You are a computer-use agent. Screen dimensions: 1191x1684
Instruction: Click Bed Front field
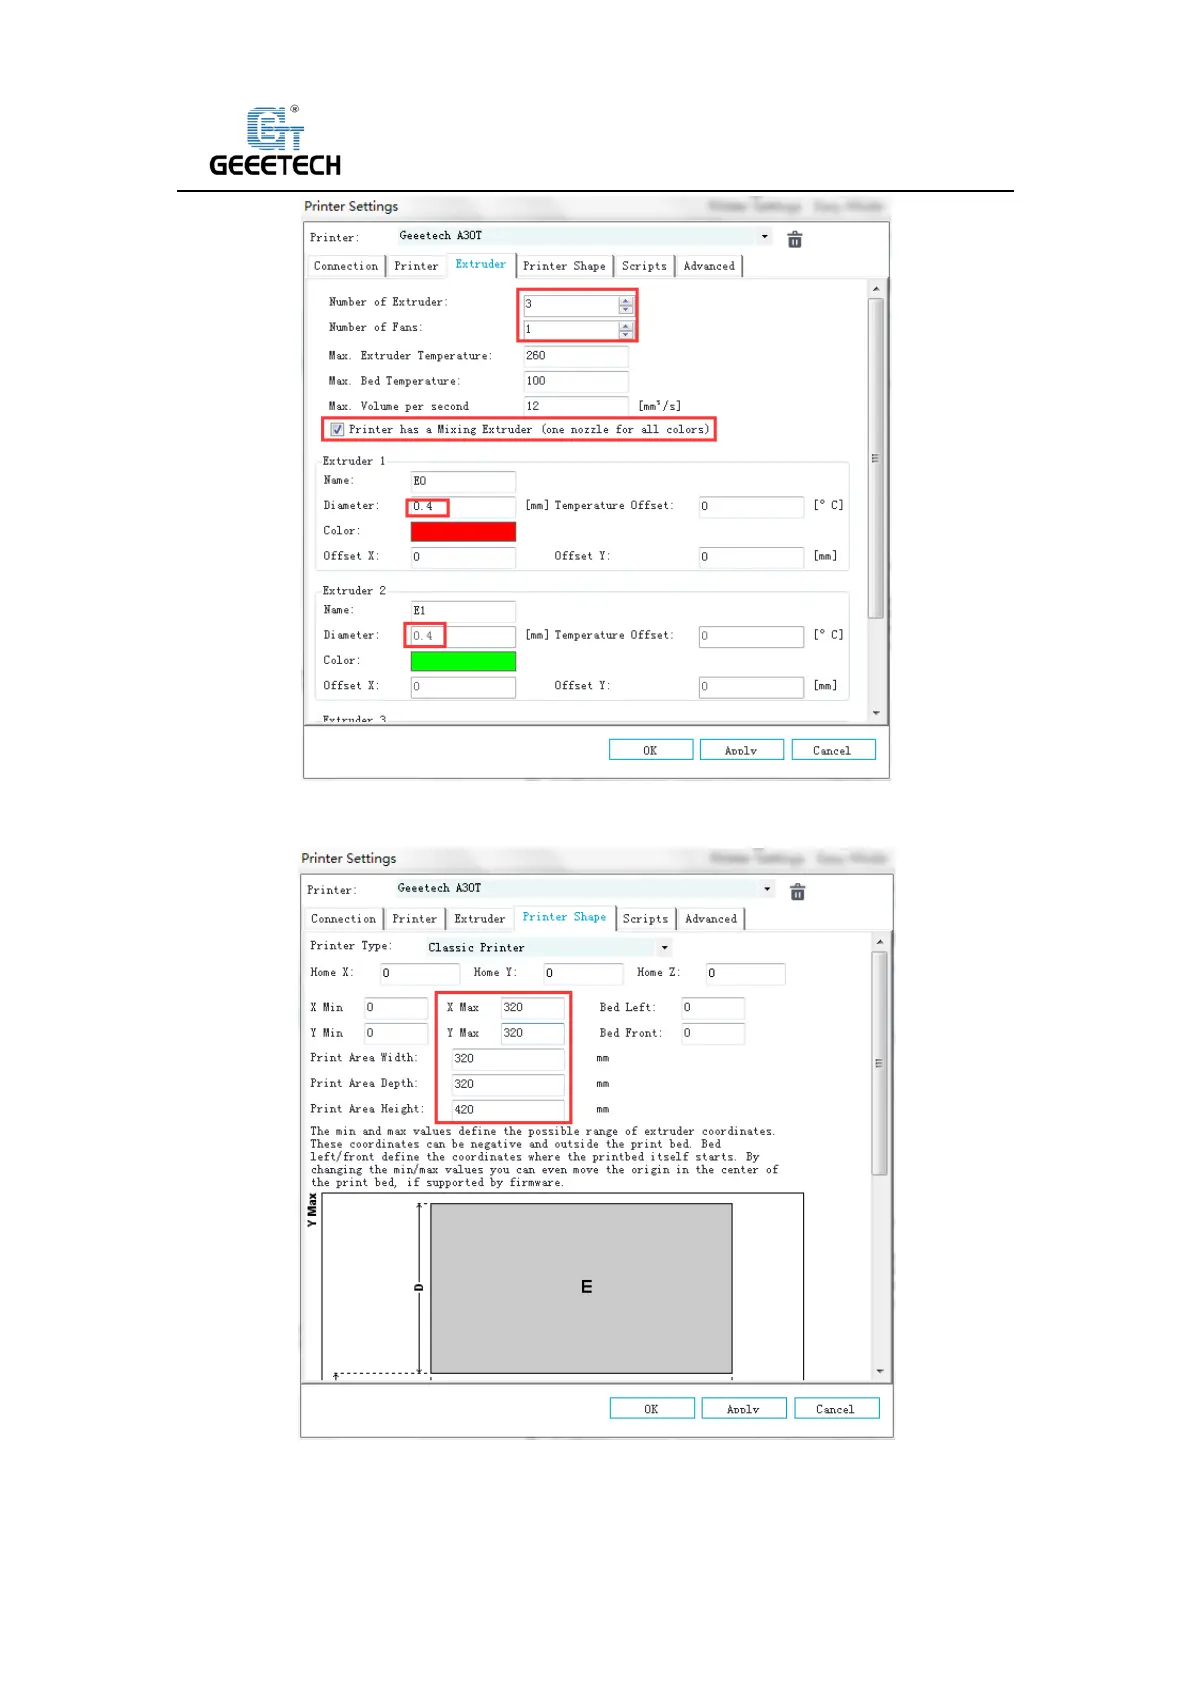[713, 1034]
